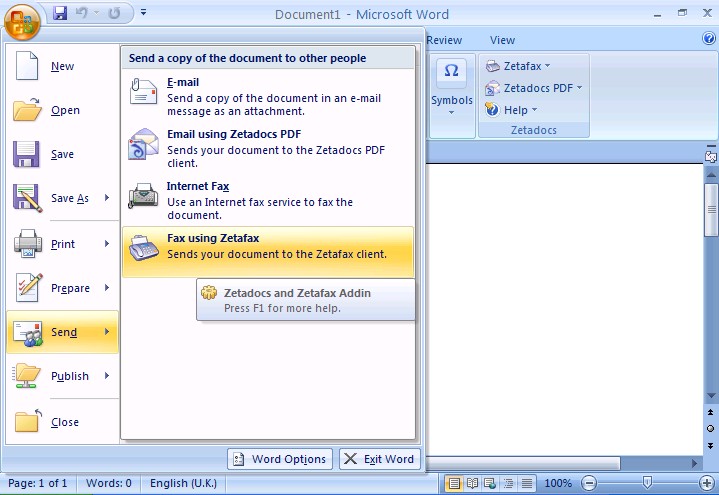Image resolution: width=719 pixels, height=495 pixels.
Task: Click the Zoom Out minus button
Action: (589, 483)
